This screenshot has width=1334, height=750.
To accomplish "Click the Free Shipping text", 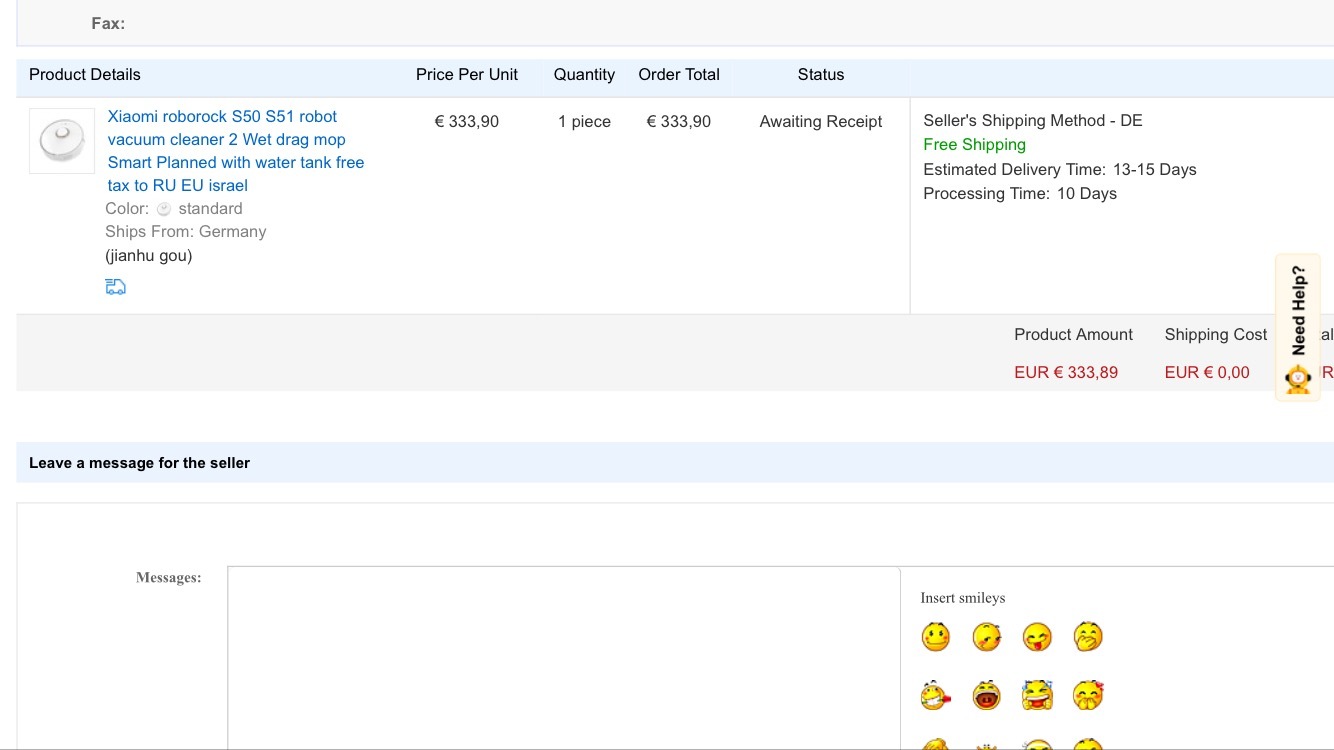I will (x=974, y=145).
